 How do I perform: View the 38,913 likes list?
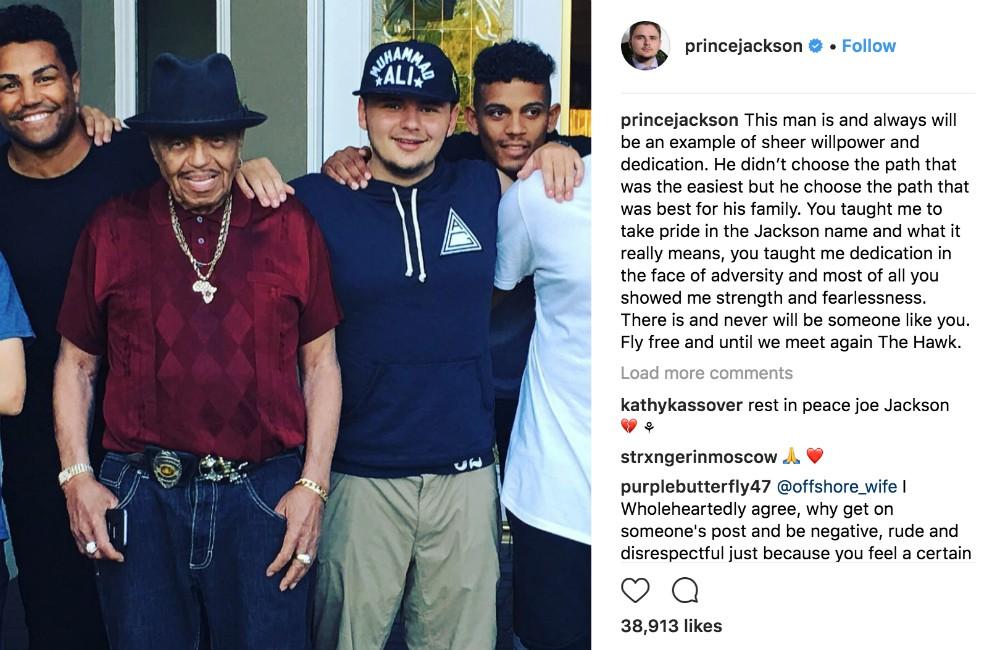(x=672, y=626)
